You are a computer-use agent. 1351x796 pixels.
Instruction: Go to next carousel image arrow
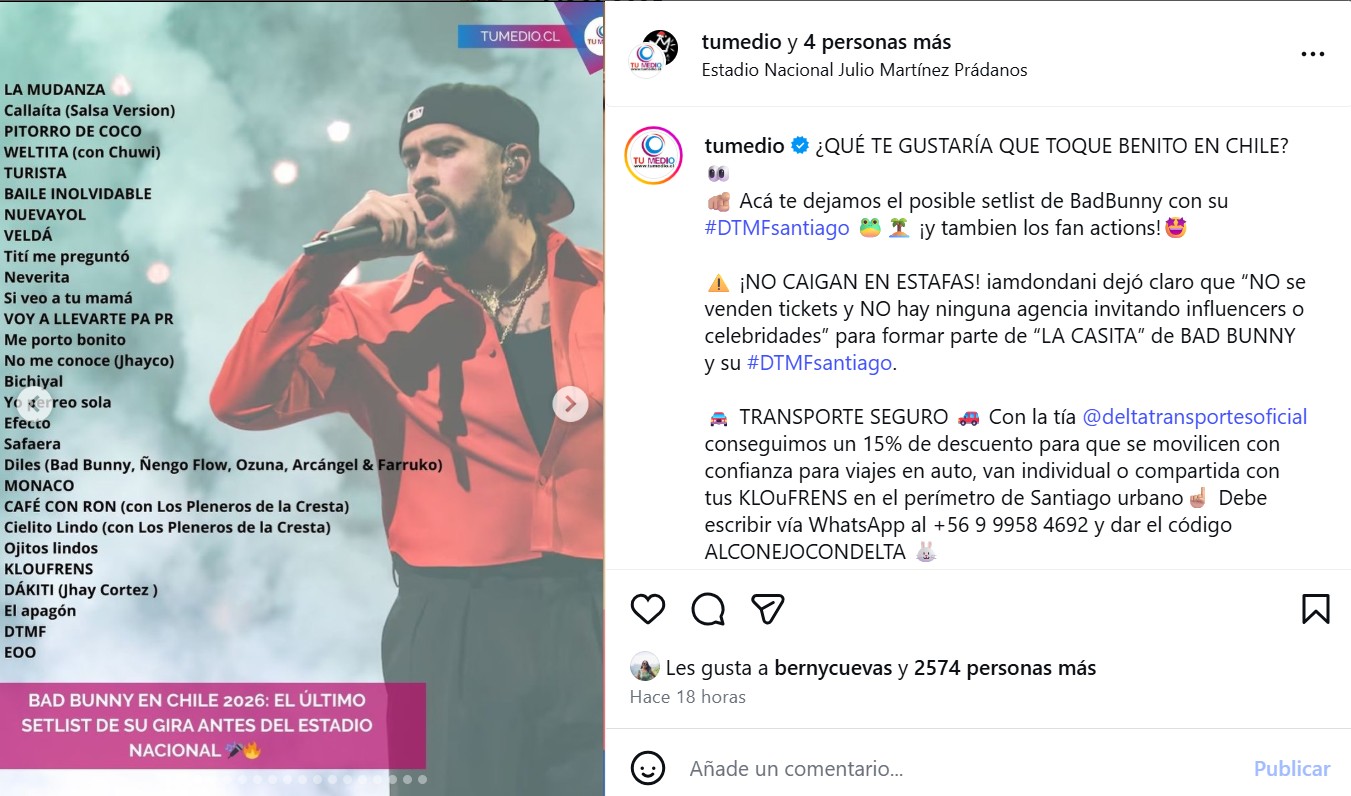tap(570, 404)
